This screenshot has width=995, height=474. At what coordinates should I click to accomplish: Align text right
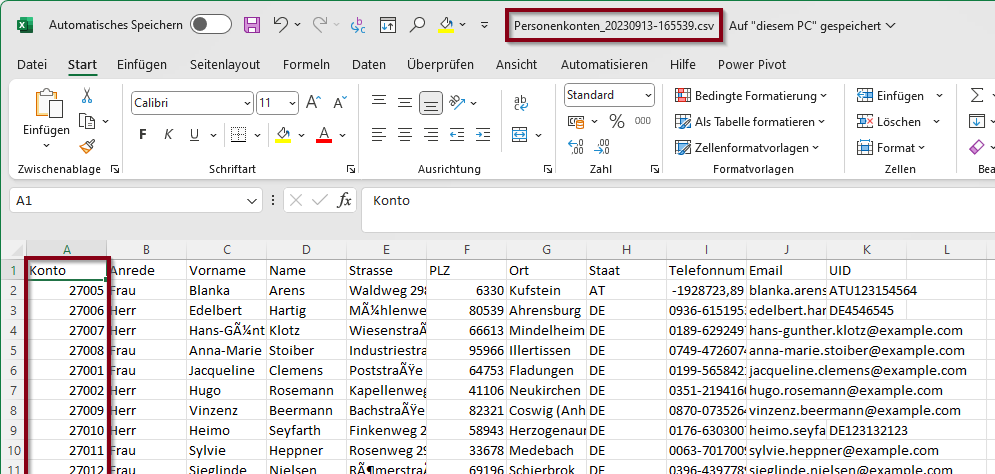coord(431,135)
